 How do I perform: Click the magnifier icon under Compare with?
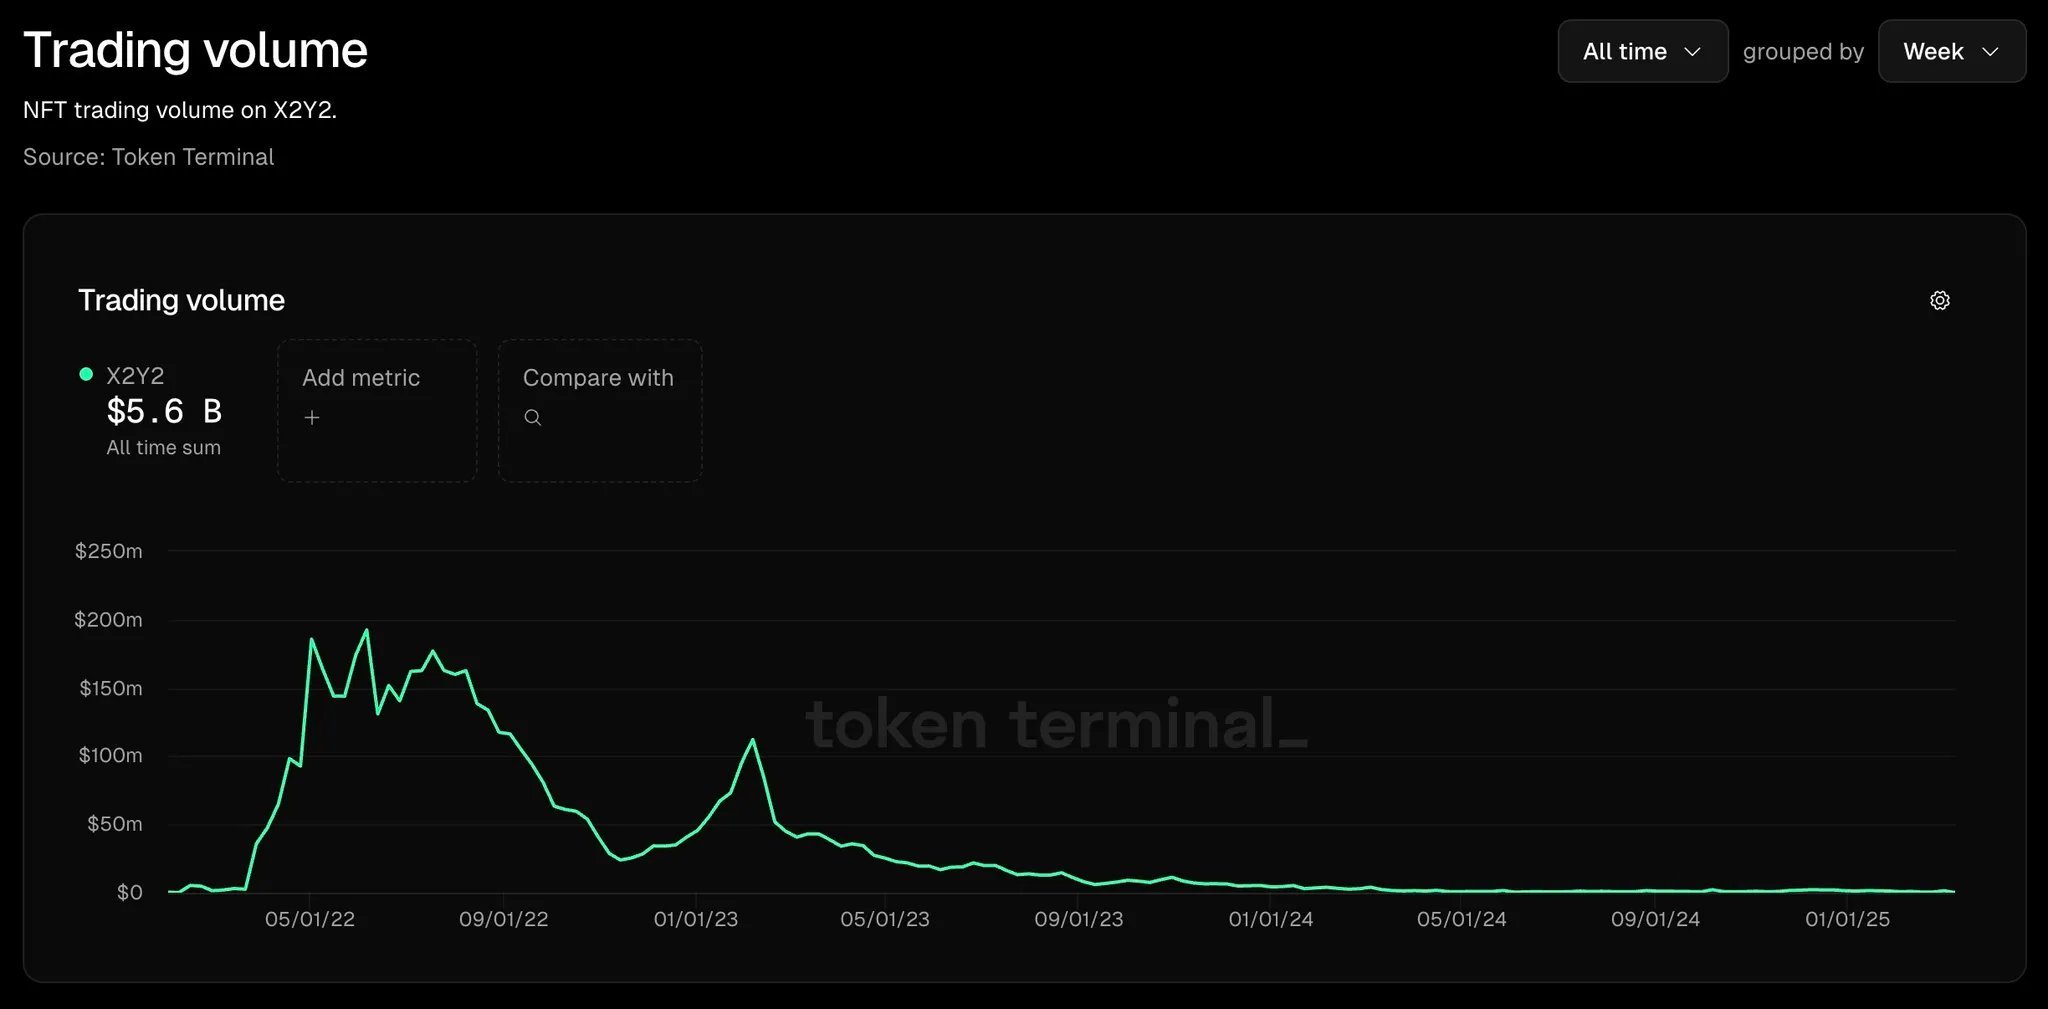coord(533,418)
